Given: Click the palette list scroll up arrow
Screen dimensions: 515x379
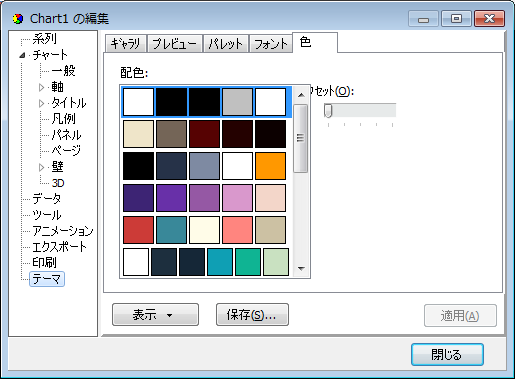Looking at the screenshot, I should point(301,95).
